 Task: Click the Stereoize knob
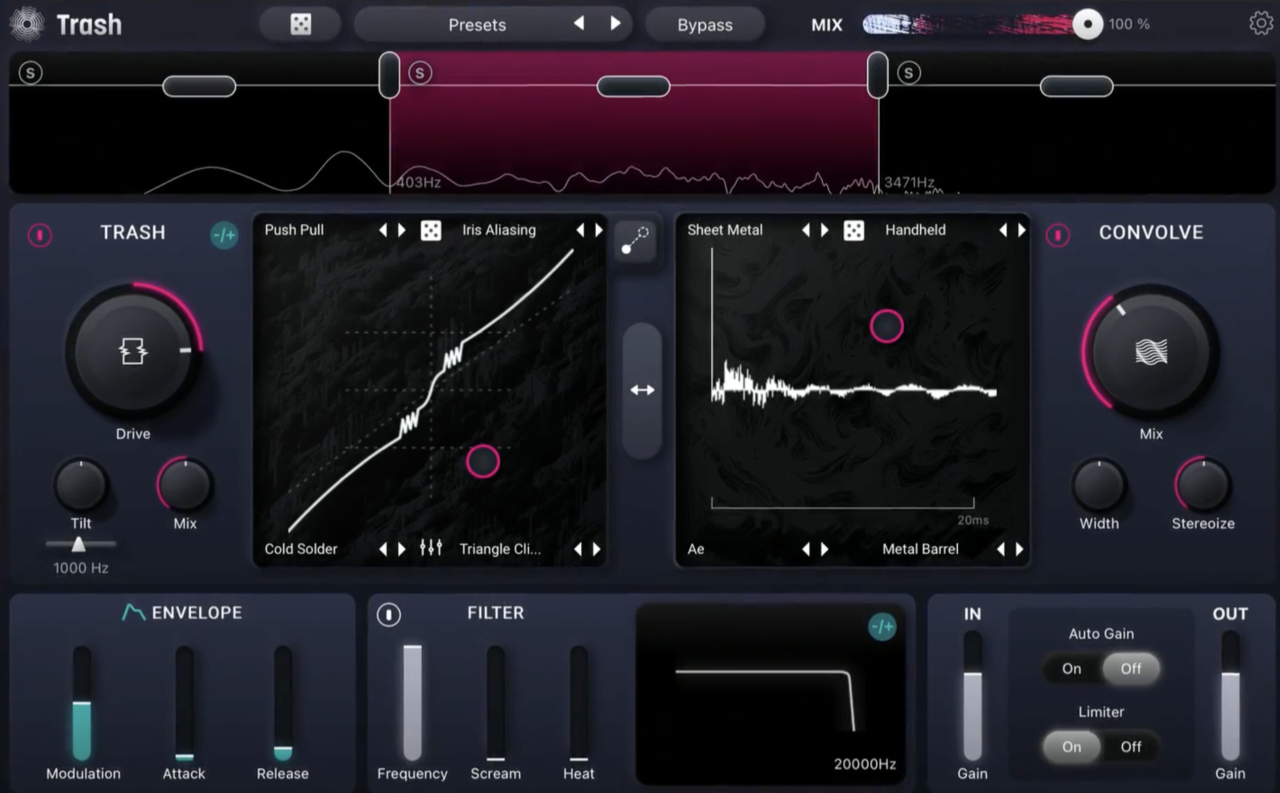coord(1203,485)
